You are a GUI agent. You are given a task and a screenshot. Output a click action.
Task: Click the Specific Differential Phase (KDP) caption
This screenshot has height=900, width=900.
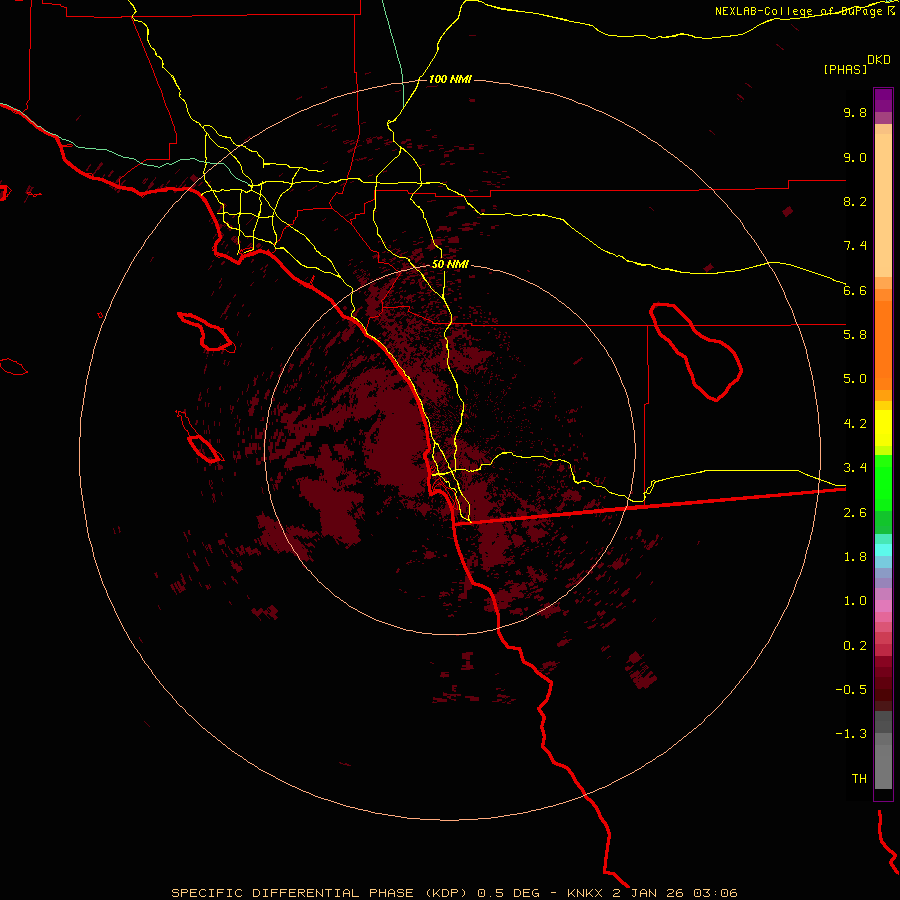[321, 893]
